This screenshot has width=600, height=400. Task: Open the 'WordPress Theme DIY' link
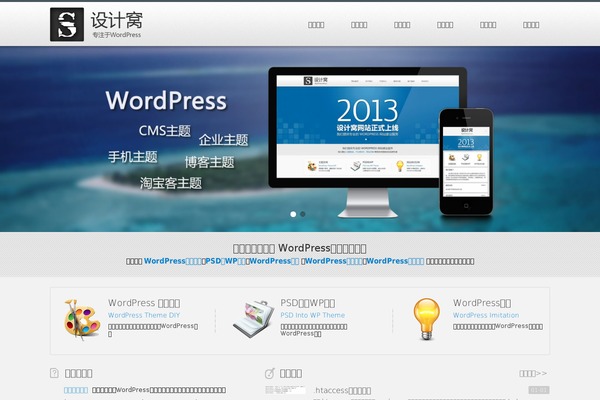[144, 315]
